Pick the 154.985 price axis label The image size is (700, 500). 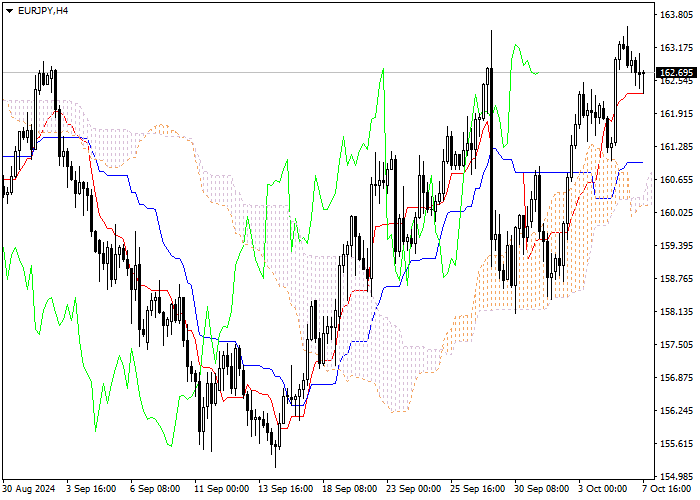(x=676, y=476)
